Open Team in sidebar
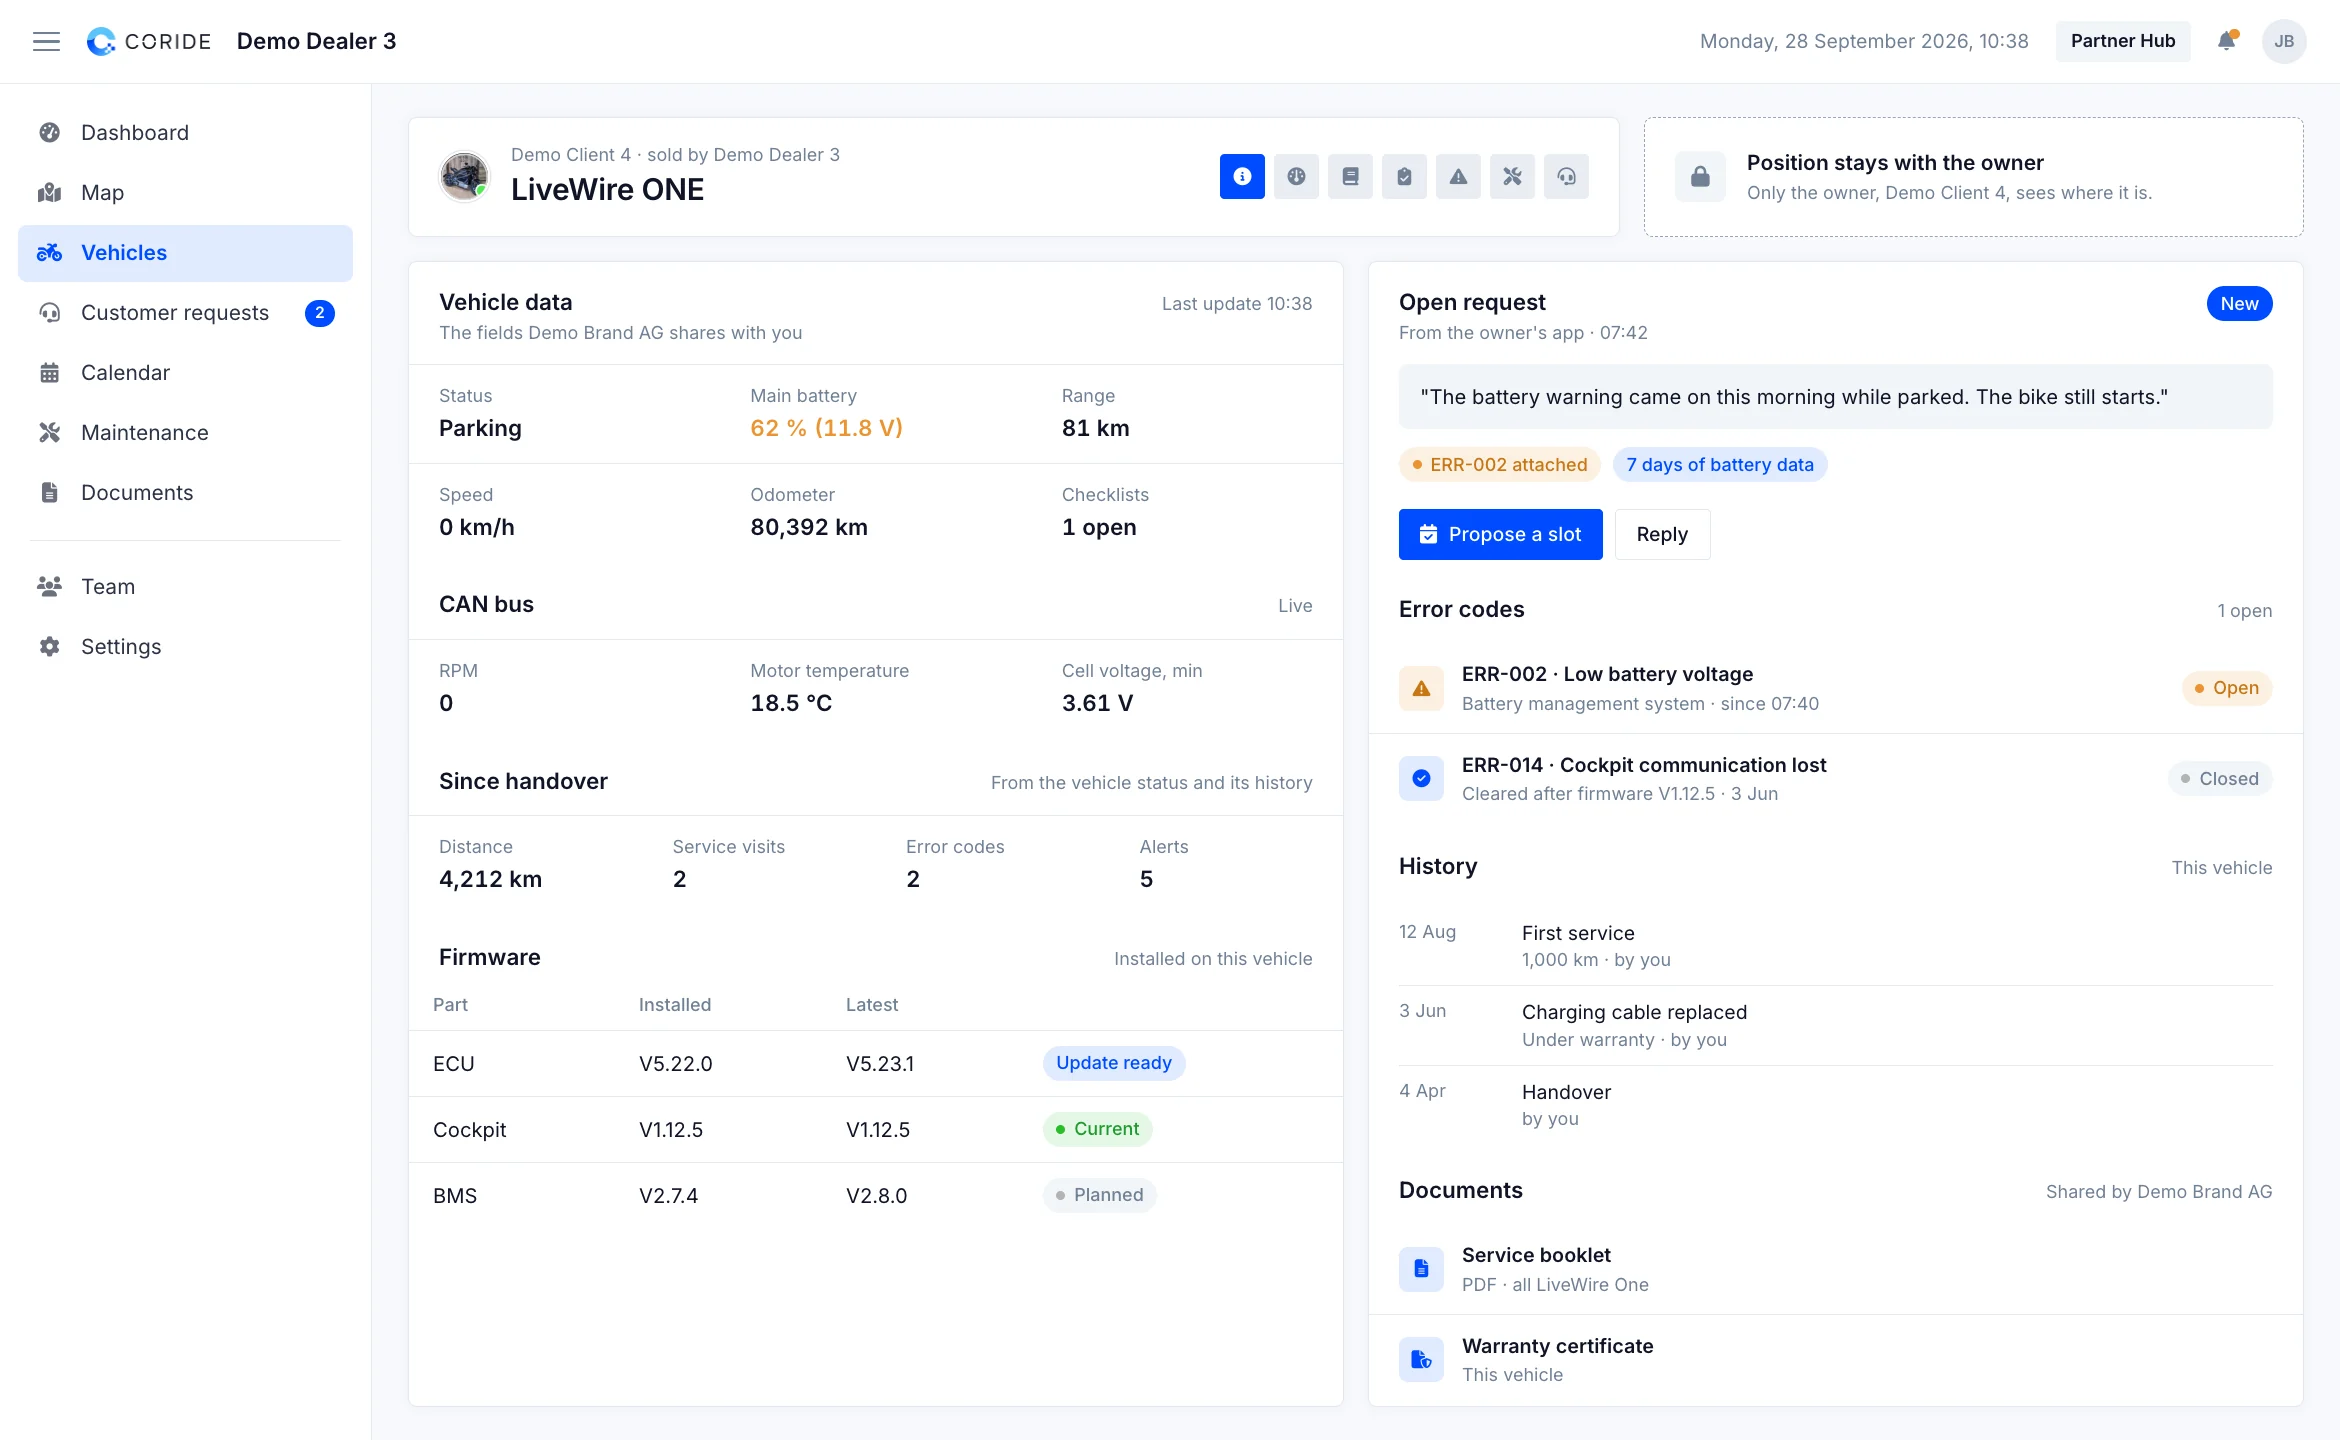 [185, 587]
